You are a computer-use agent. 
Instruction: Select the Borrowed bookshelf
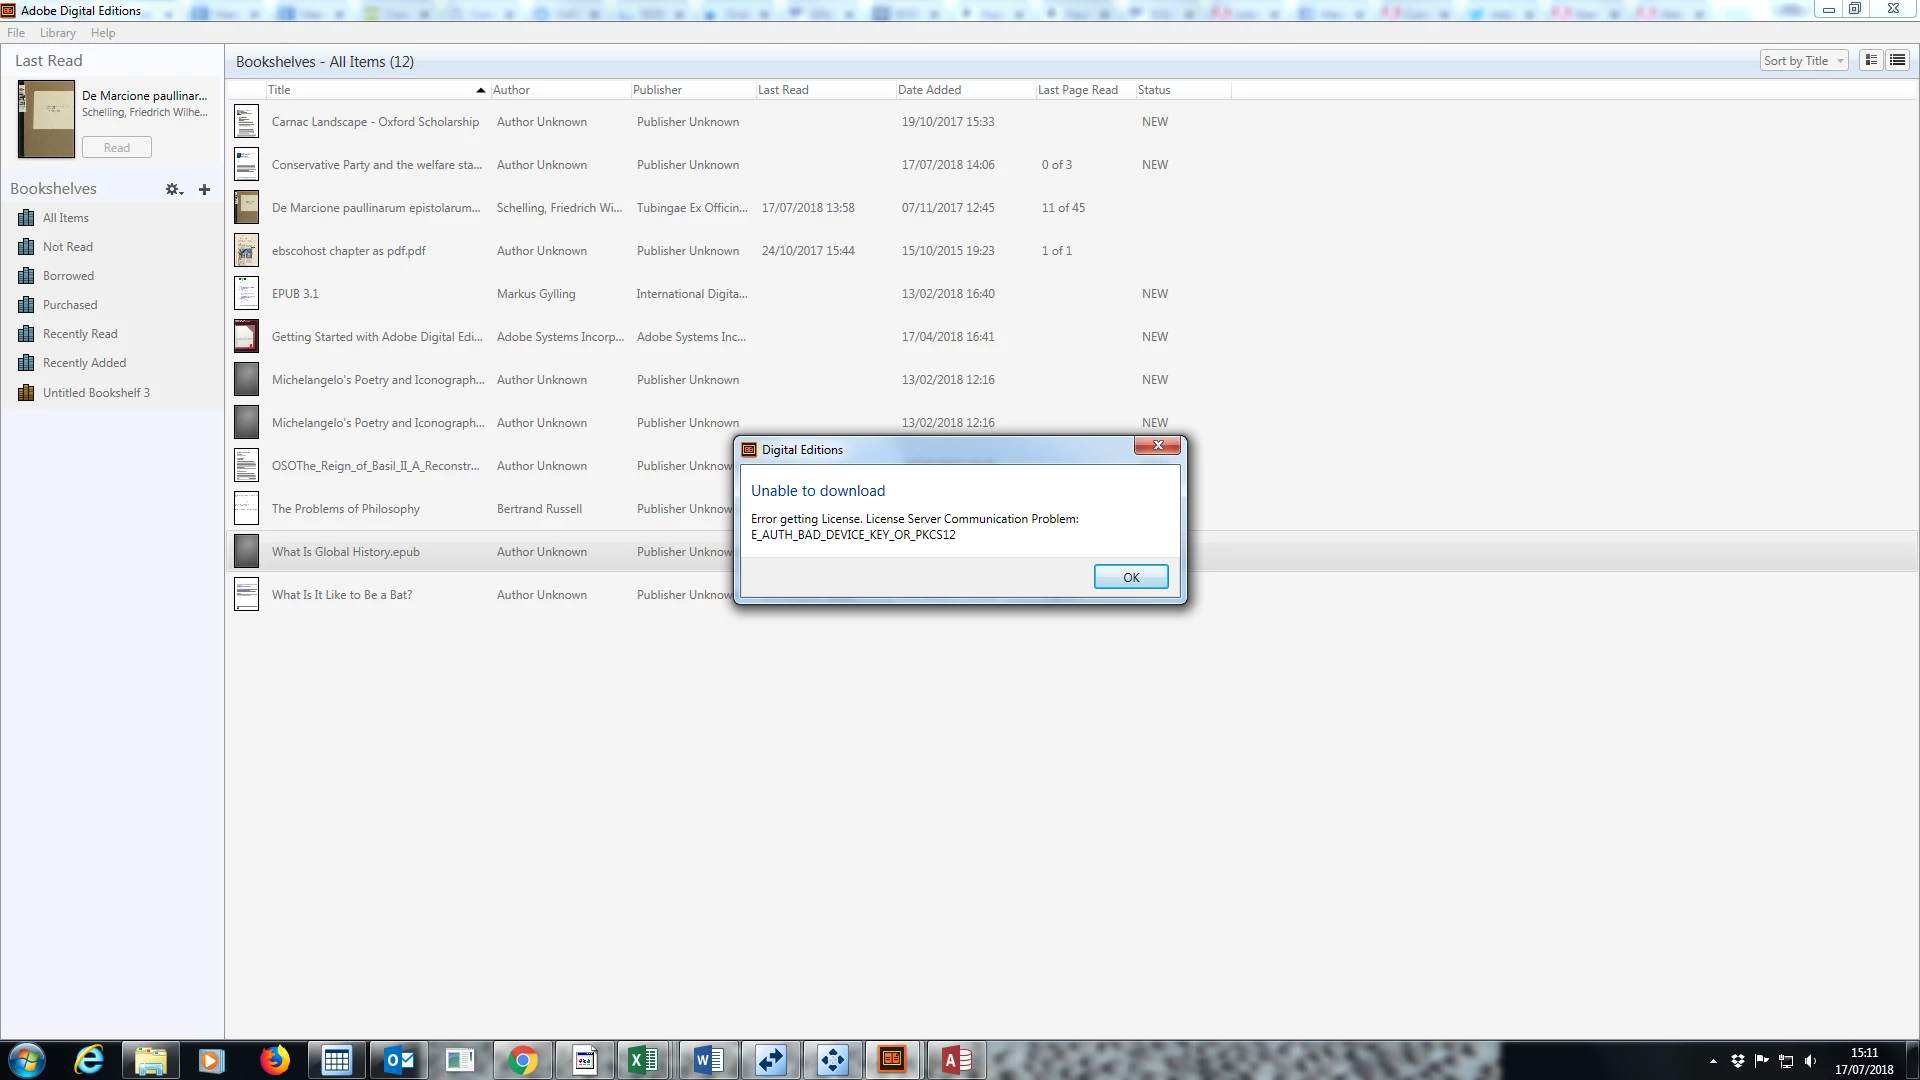(x=68, y=276)
